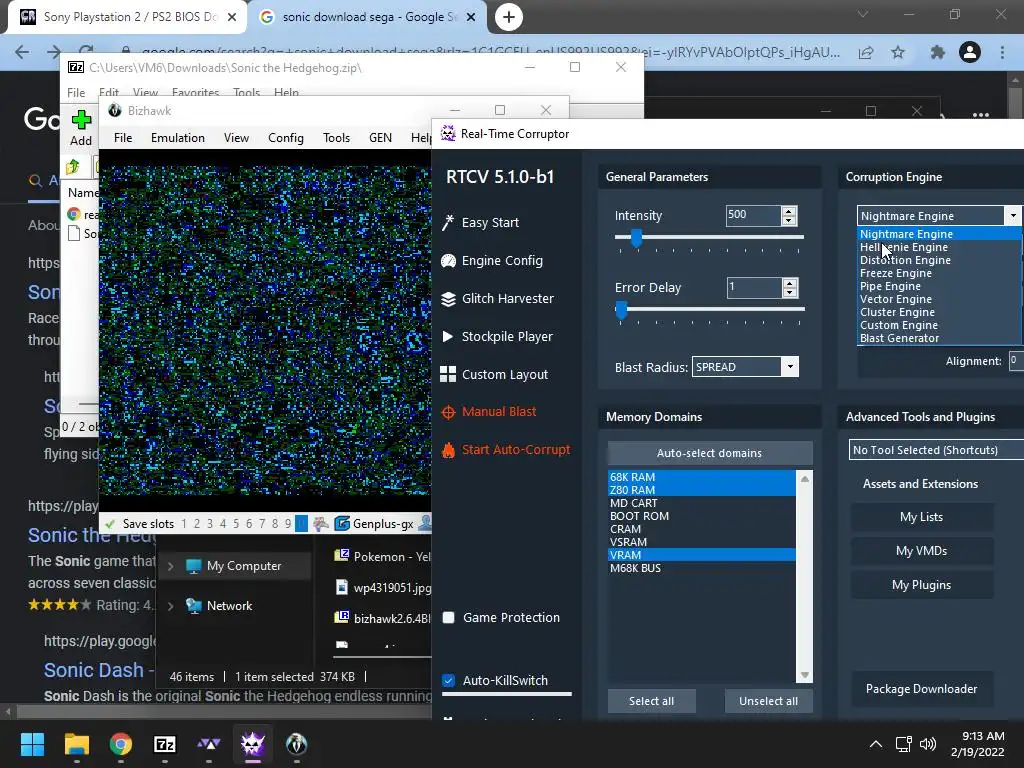Open No Tool Selected (Shortcuts) dropdown
This screenshot has width=1024, height=768.
point(936,450)
